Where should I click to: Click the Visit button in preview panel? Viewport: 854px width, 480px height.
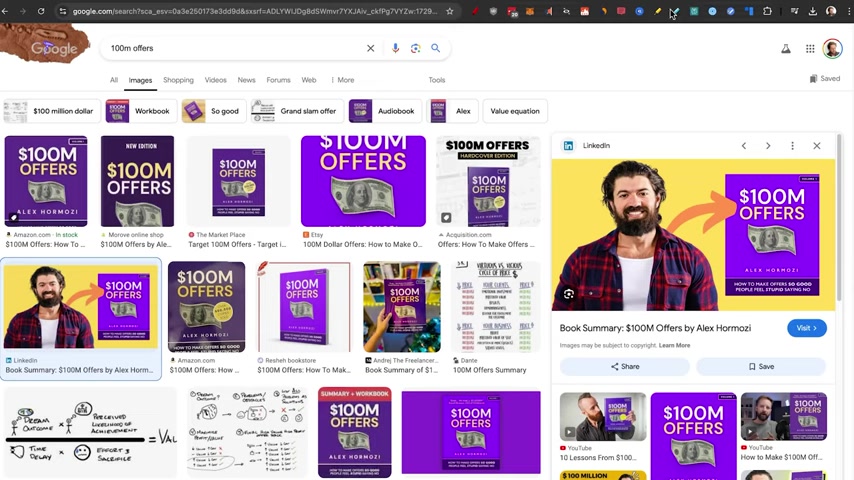pos(807,328)
